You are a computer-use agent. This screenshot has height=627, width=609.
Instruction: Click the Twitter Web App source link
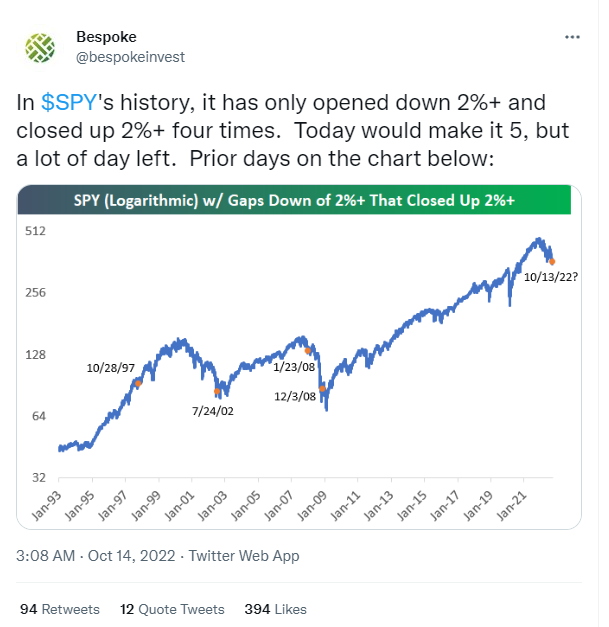pos(244,556)
